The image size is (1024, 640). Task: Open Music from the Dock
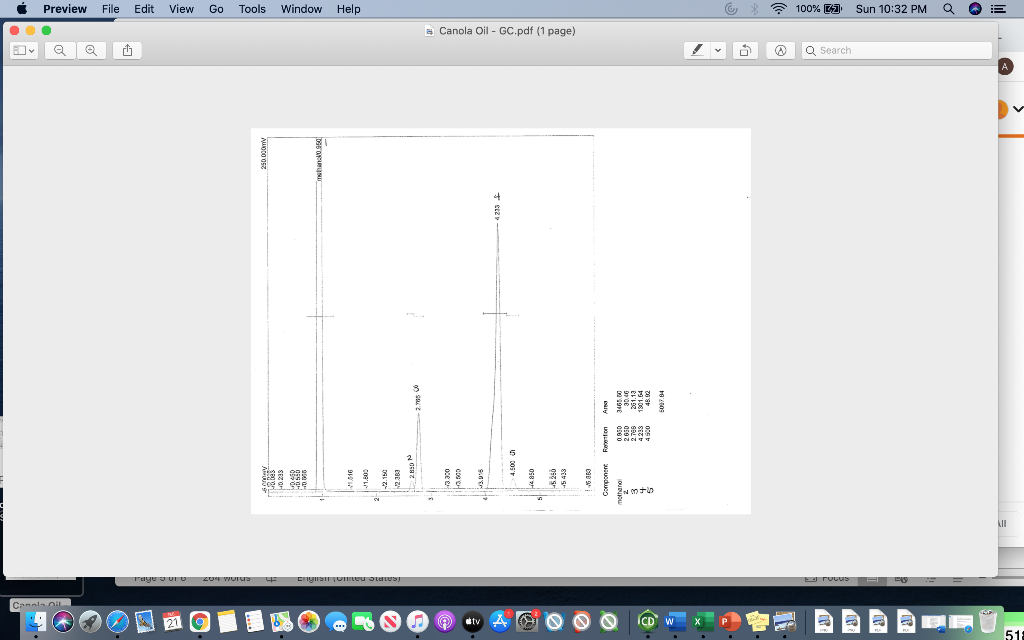[x=417, y=621]
